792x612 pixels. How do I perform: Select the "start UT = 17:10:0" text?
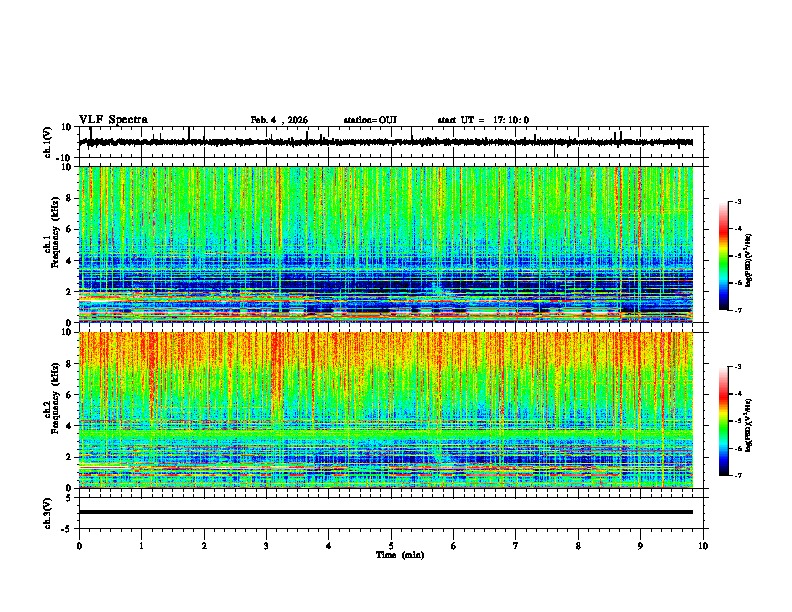pyautogui.click(x=483, y=120)
